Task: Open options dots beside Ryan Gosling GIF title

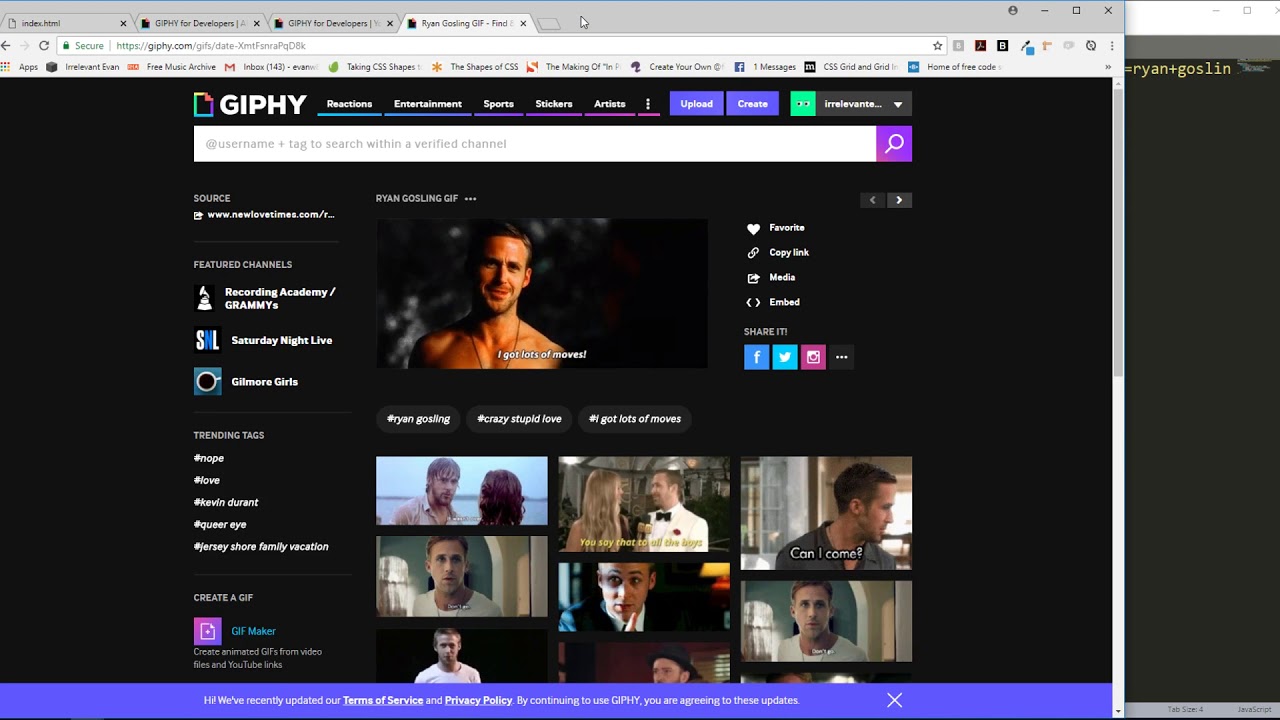Action: click(x=470, y=199)
